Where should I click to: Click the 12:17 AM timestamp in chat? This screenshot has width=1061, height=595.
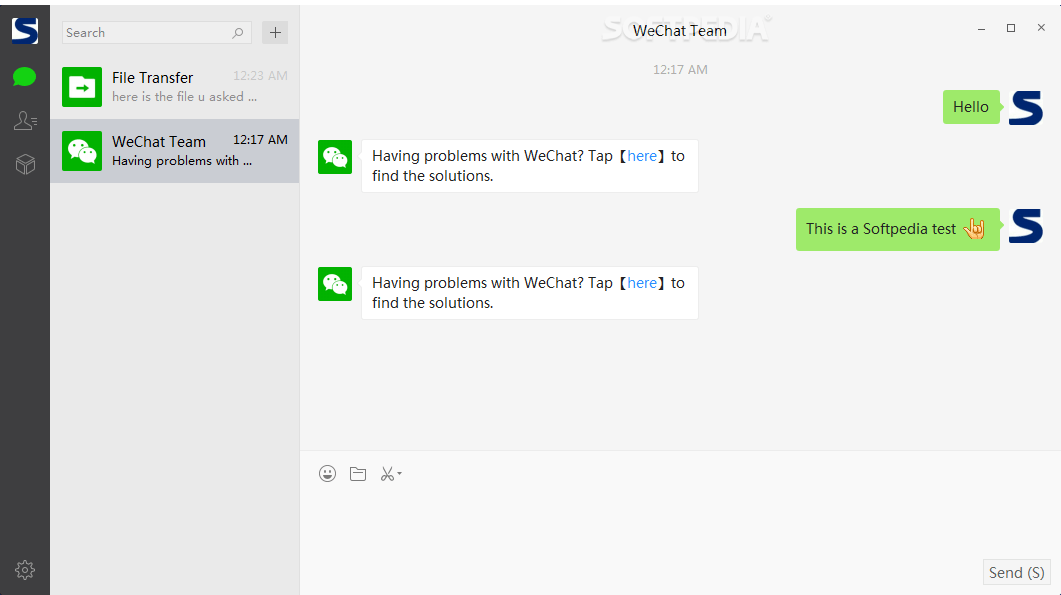[680, 70]
